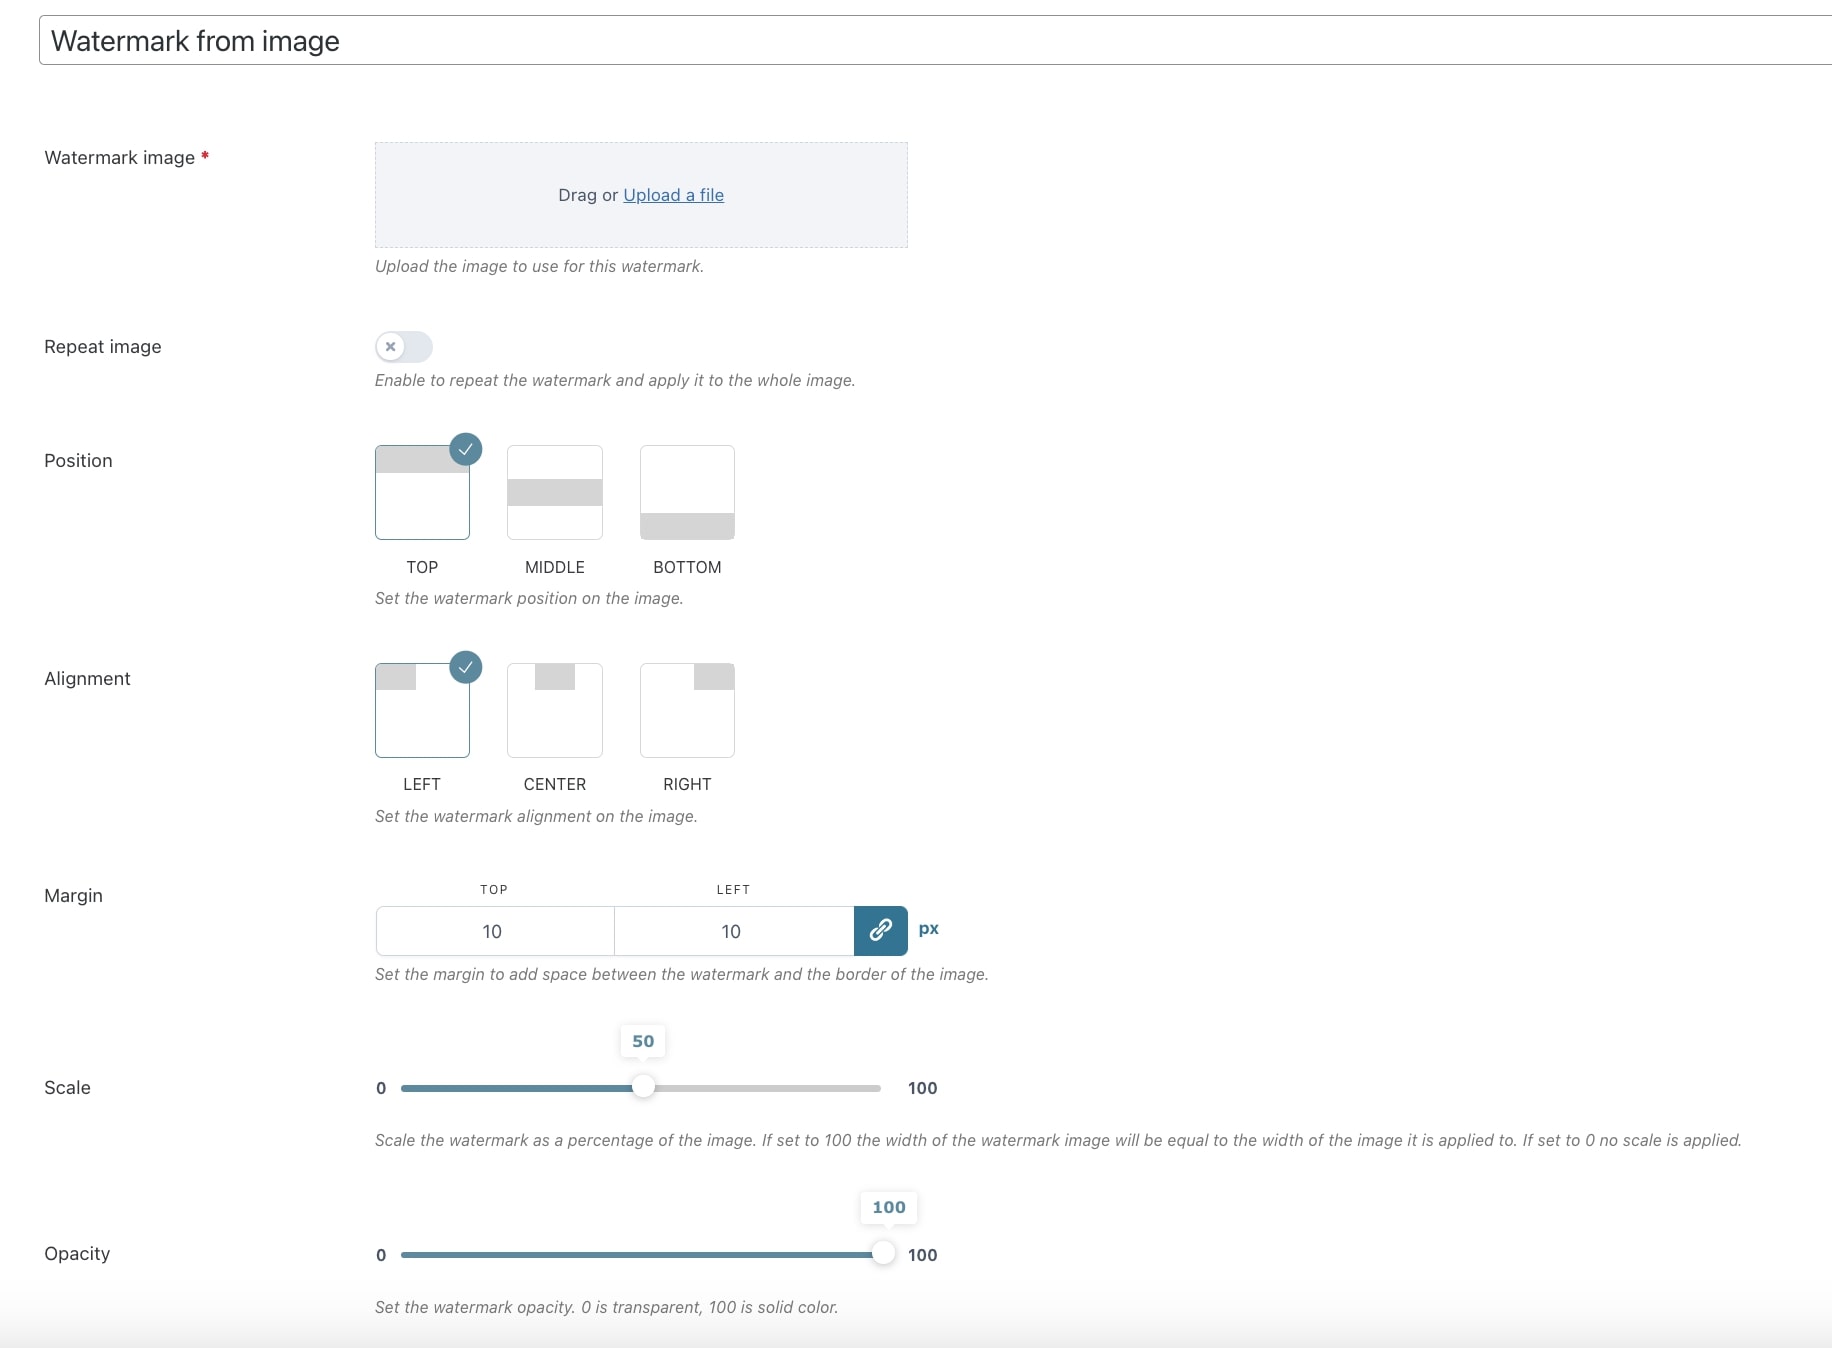
Task: Select the TOP position option
Action: click(422, 492)
